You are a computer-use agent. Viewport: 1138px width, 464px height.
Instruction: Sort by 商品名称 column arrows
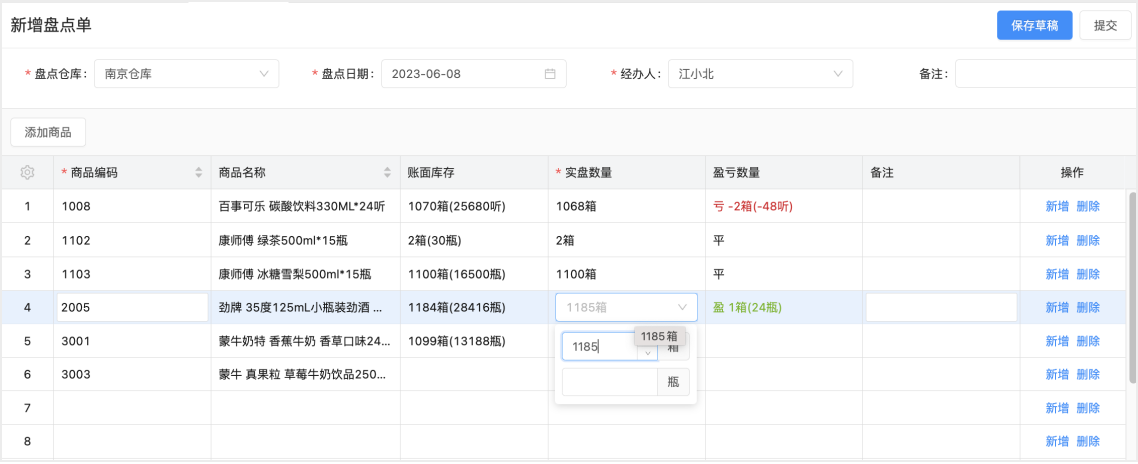click(388, 172)
